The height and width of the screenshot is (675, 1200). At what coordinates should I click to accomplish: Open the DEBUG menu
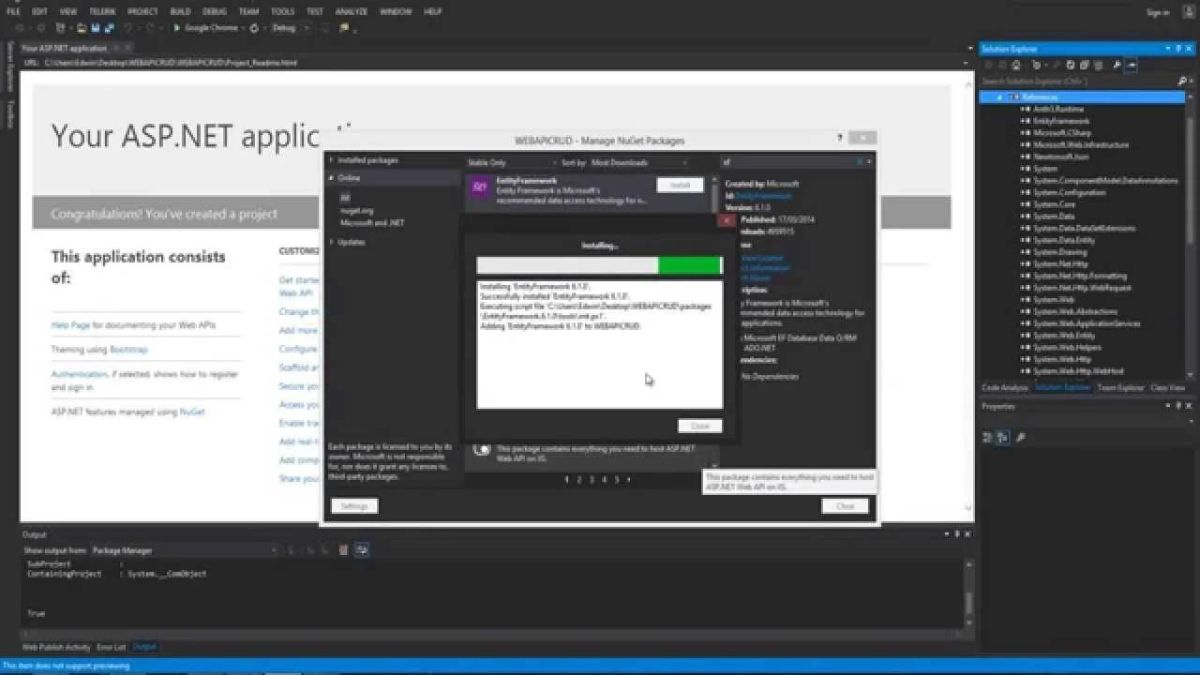[214, 11]
